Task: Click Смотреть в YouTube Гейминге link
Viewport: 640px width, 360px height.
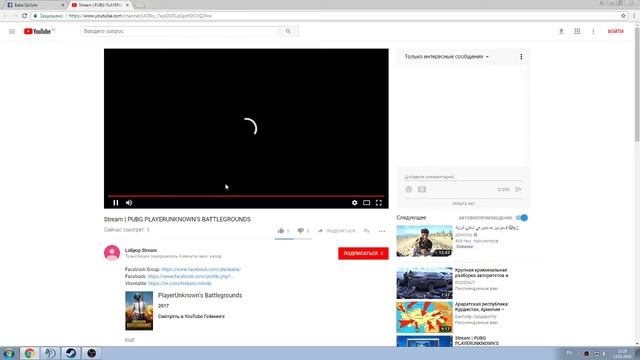Action: 191,316
